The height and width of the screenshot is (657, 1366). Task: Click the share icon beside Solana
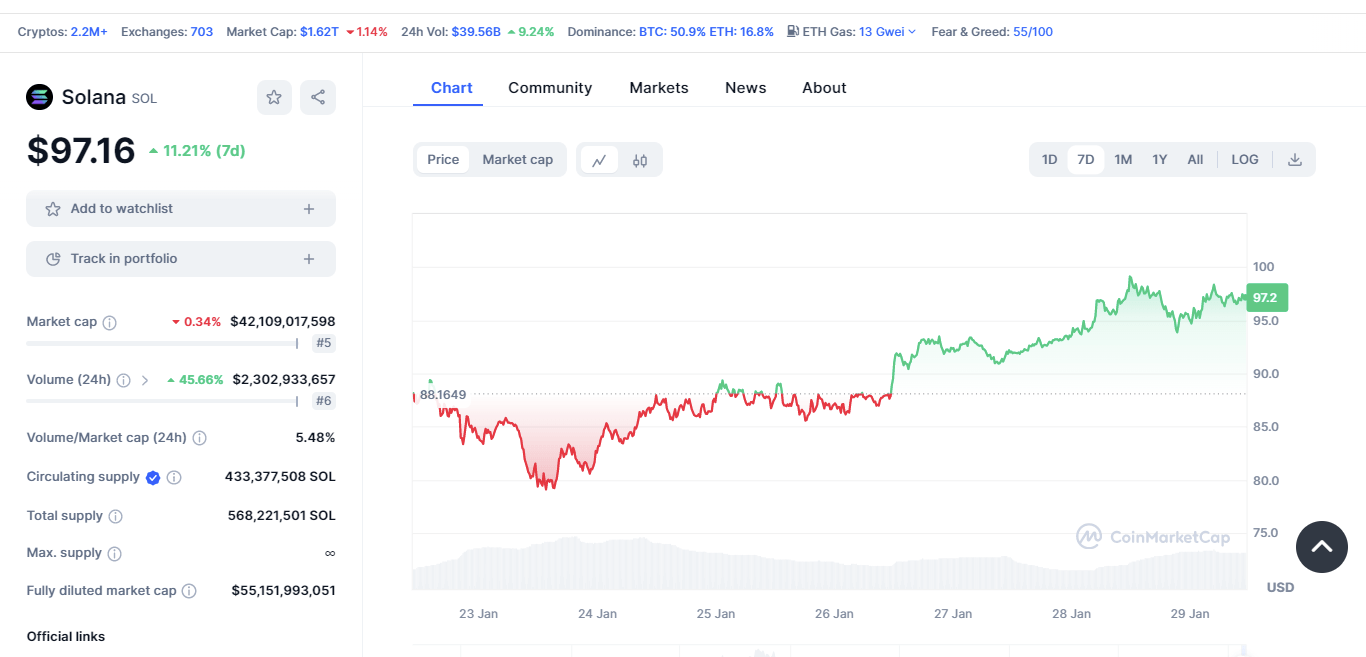pyautogui.click(x=318, y=97)
